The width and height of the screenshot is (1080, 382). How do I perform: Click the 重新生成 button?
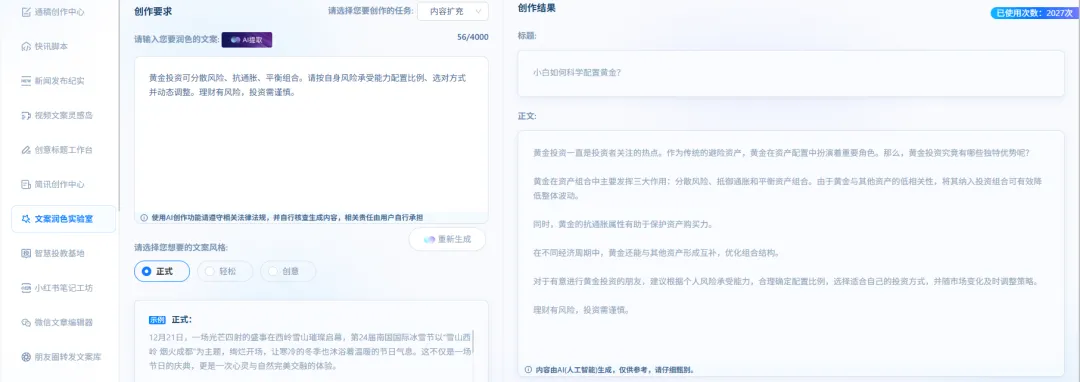447,239
